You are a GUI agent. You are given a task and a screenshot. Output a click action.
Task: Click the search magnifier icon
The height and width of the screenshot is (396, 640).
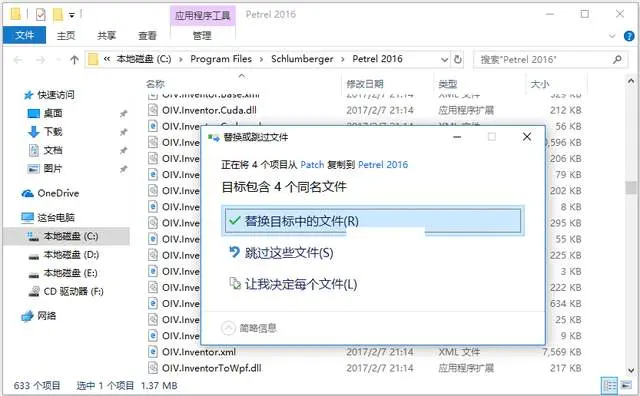click(617, 60)
